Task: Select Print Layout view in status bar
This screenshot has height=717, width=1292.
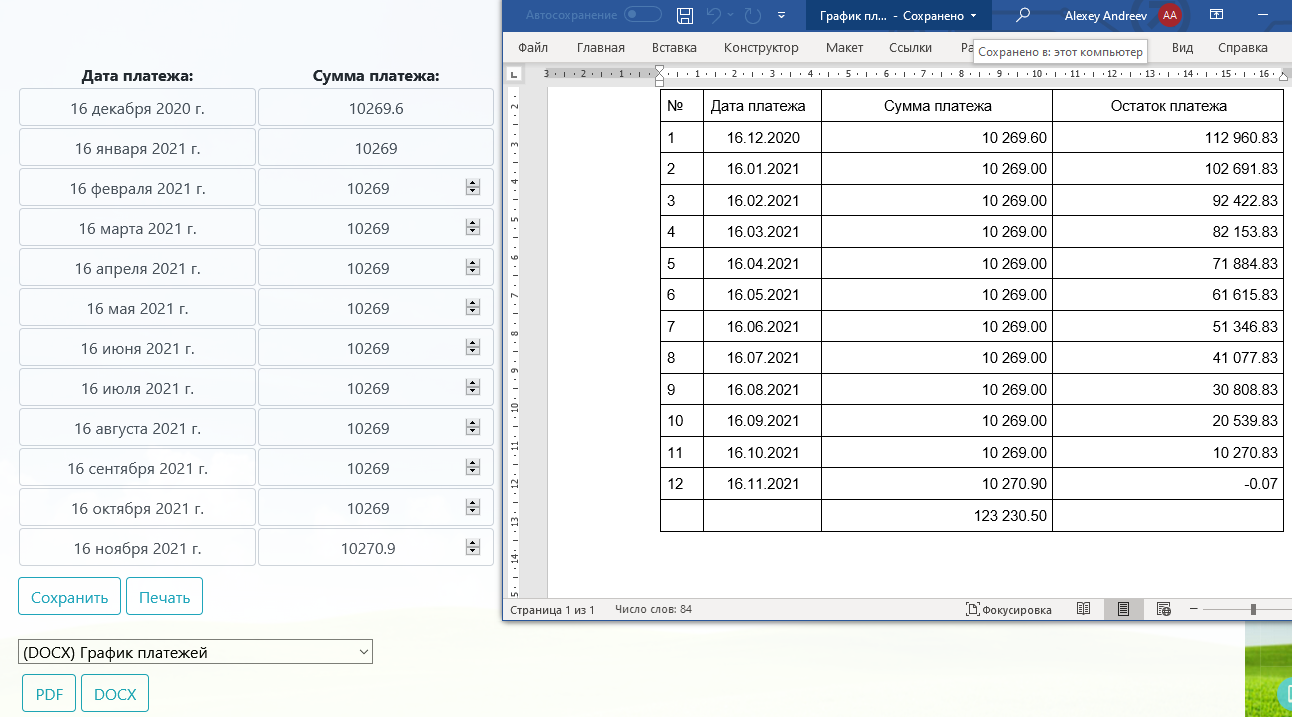Action: coord(1123,609)
